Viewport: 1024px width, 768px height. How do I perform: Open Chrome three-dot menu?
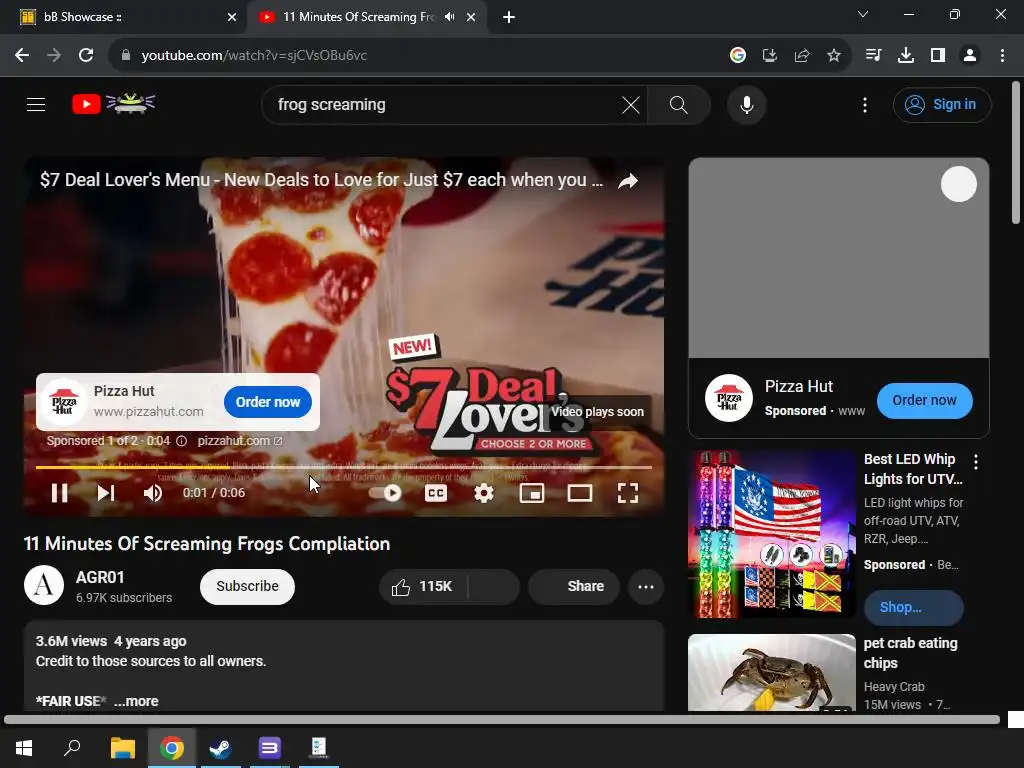click(x=1002, y=56)
